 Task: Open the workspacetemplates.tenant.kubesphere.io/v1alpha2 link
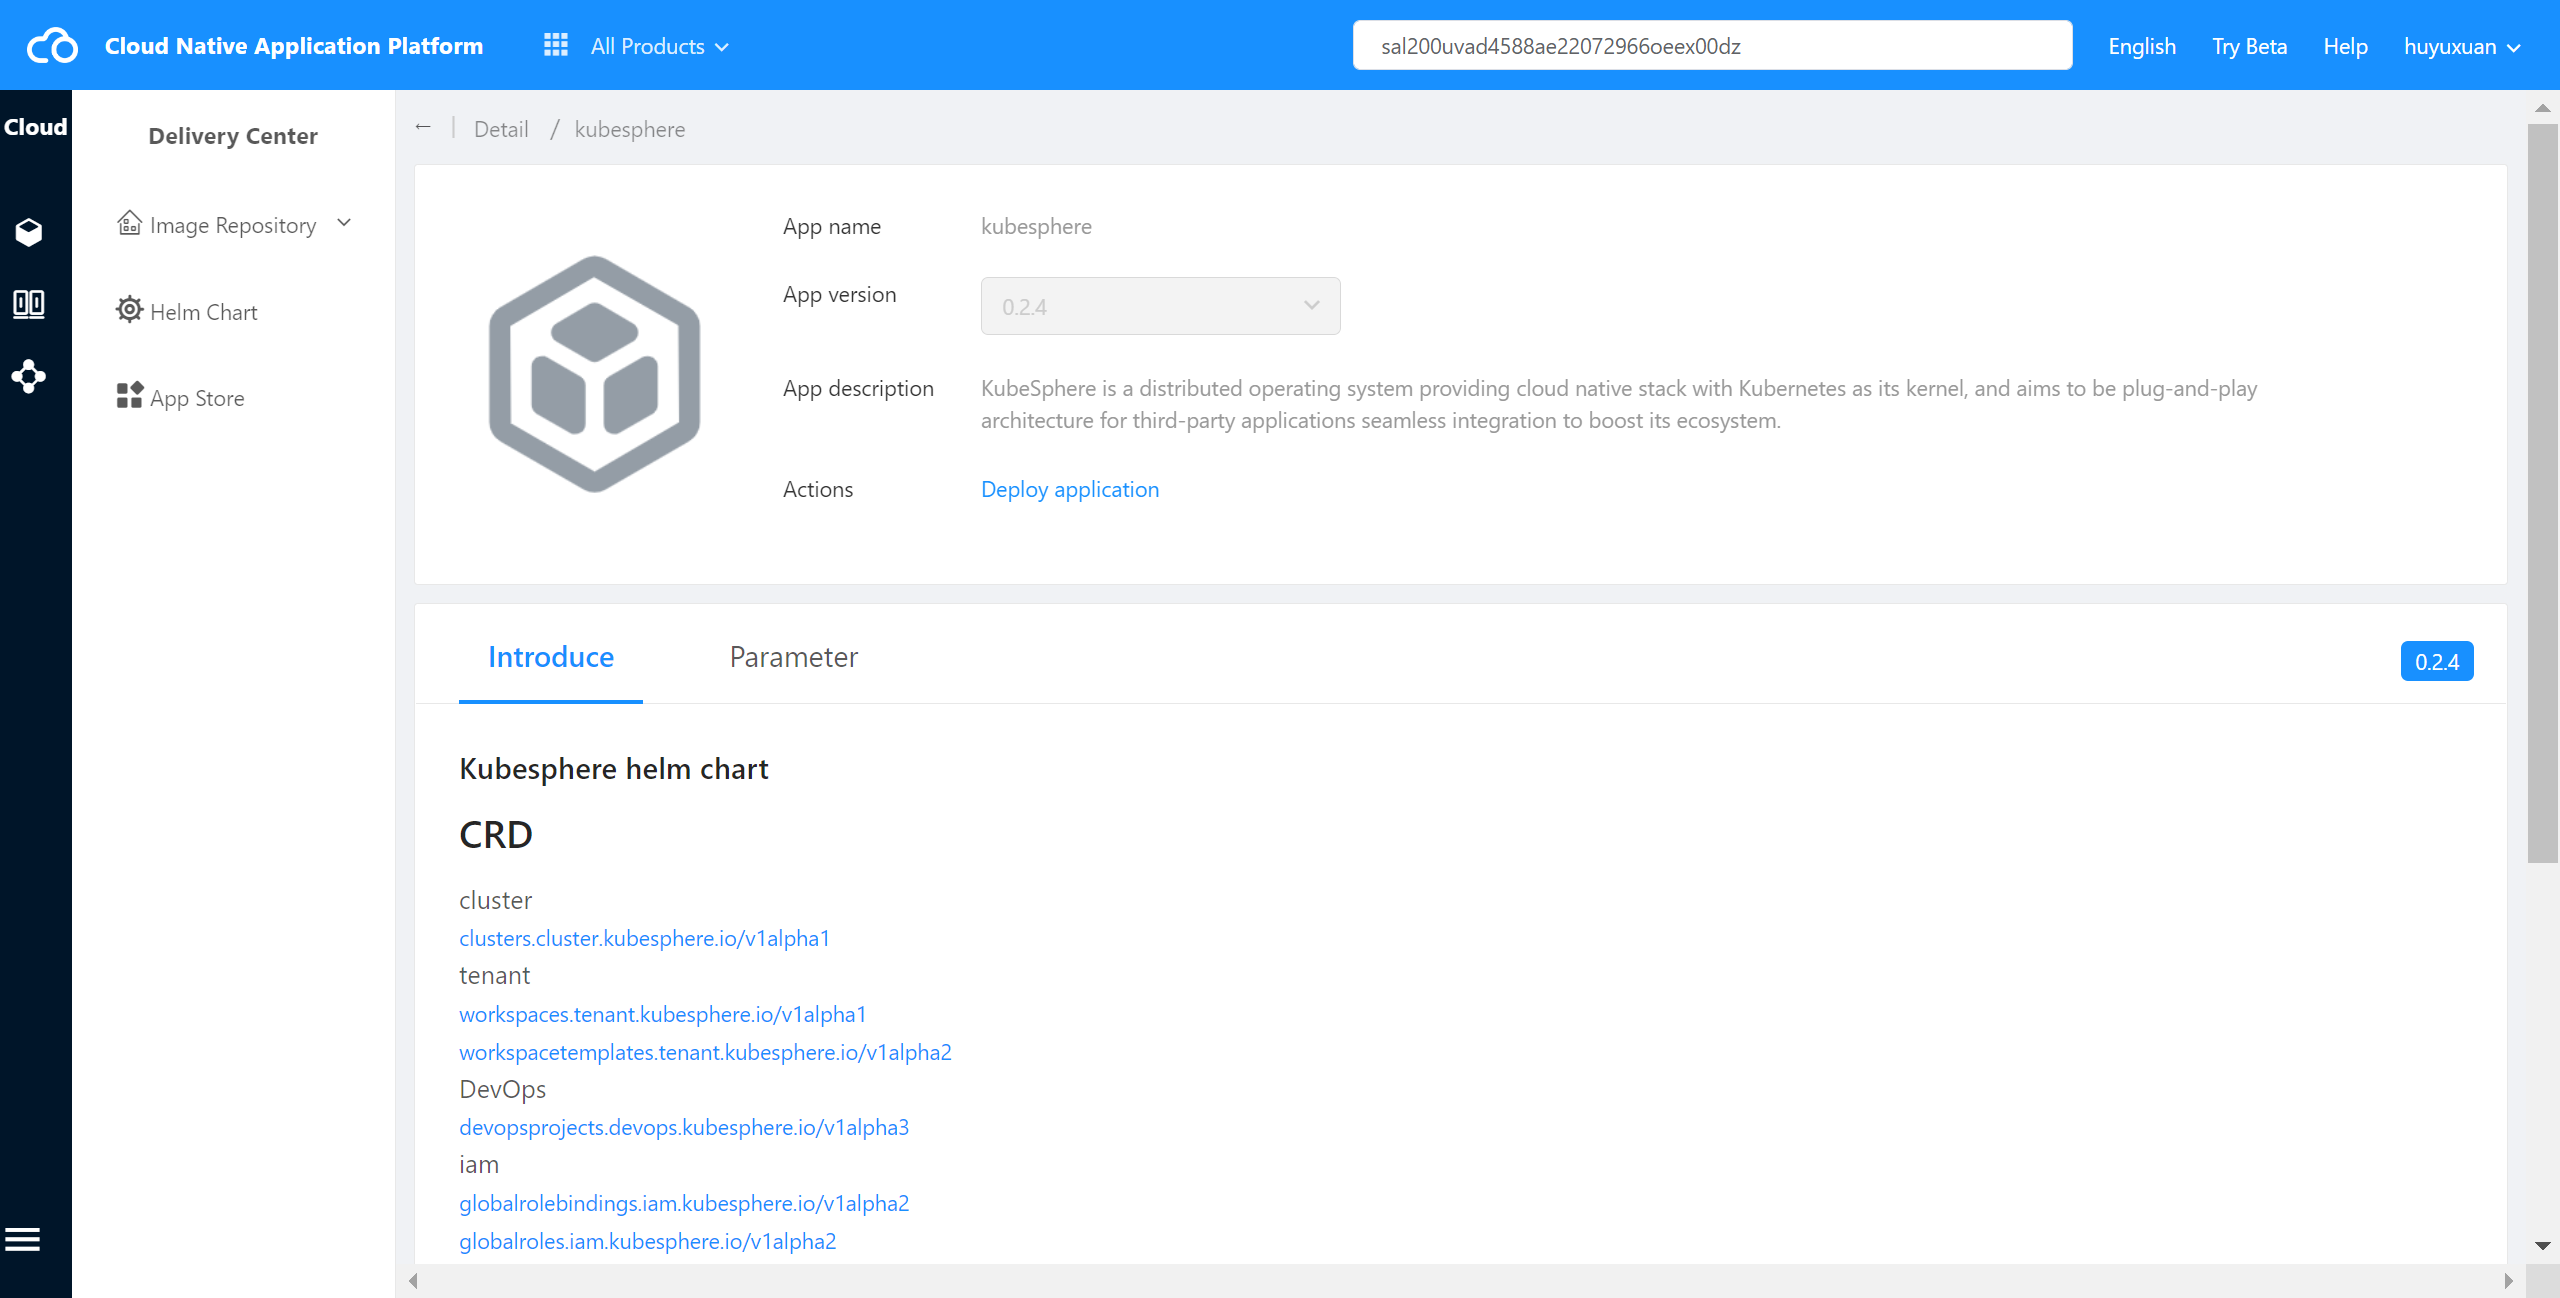[x=705, y=1052]
